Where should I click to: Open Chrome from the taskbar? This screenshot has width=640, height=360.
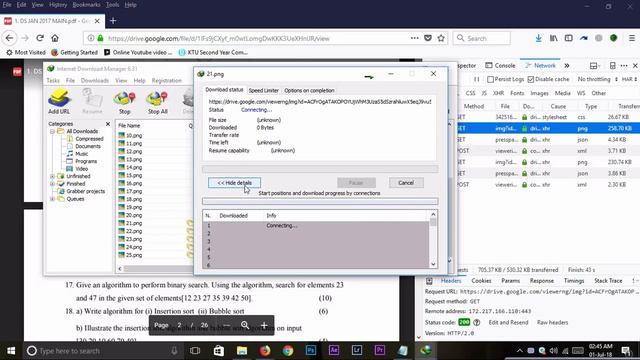pos(288,351)
